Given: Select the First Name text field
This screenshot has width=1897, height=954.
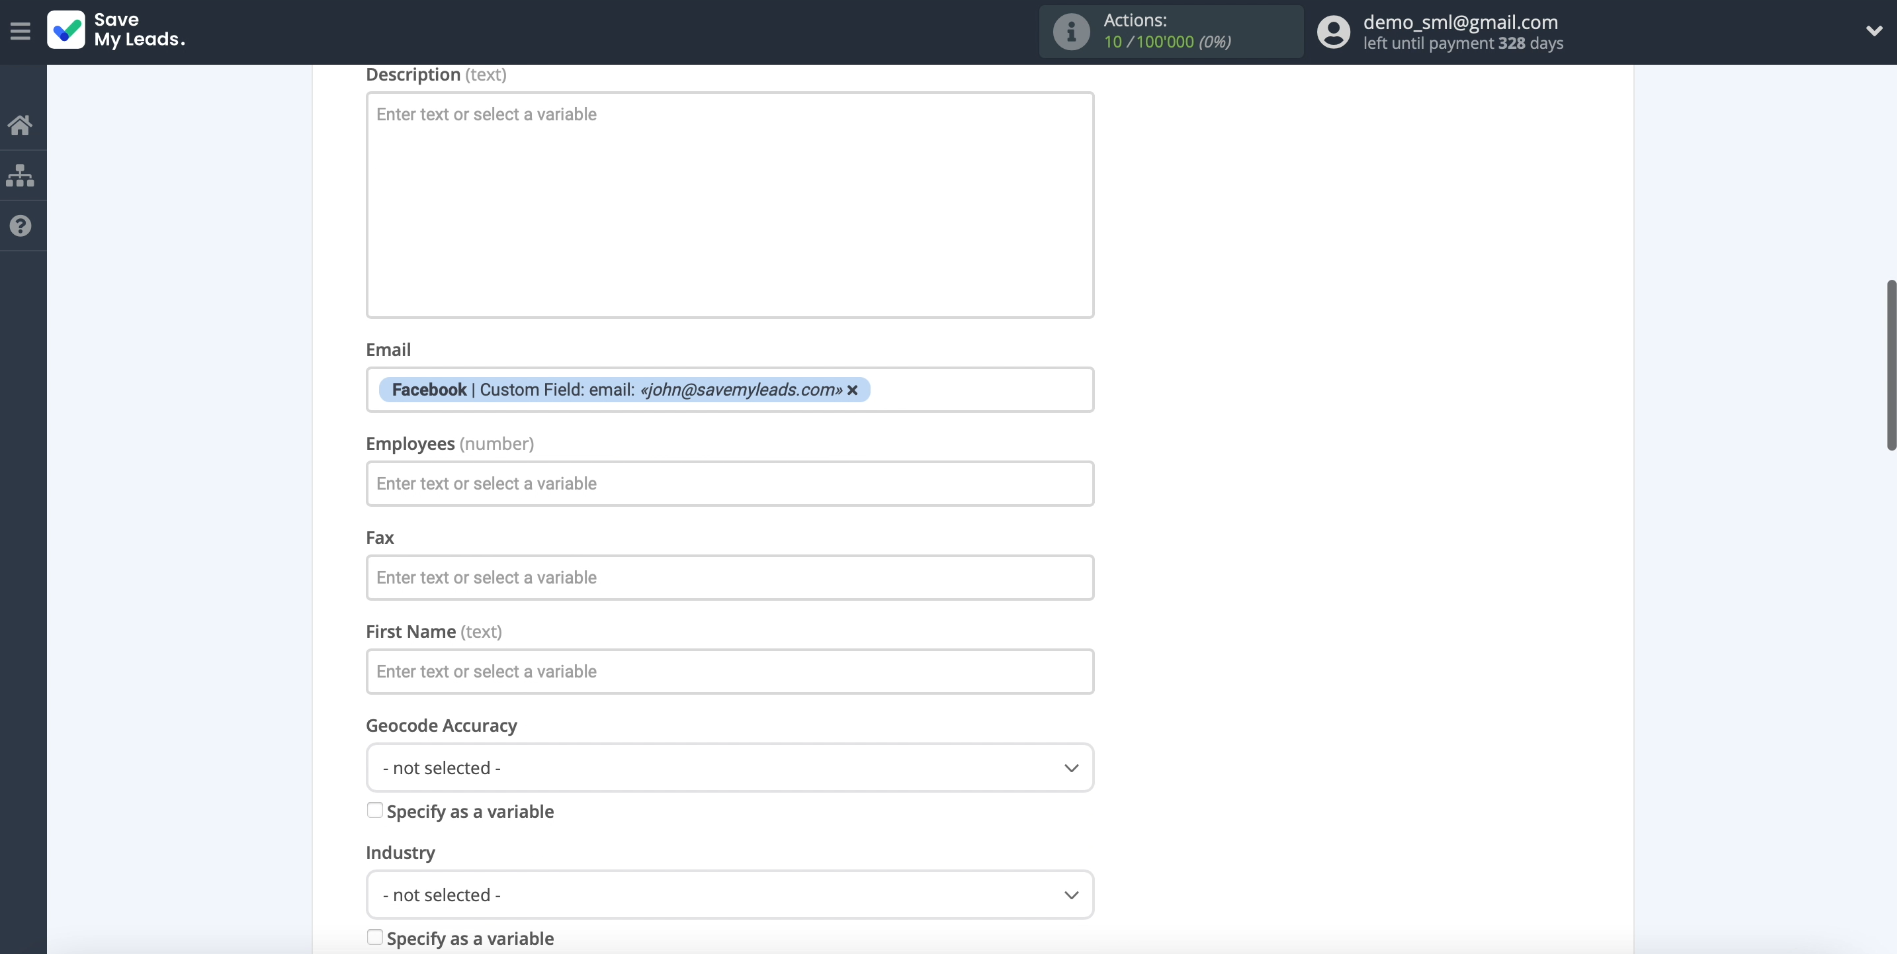Looking at the screenshot, I should tap(729, 672).
